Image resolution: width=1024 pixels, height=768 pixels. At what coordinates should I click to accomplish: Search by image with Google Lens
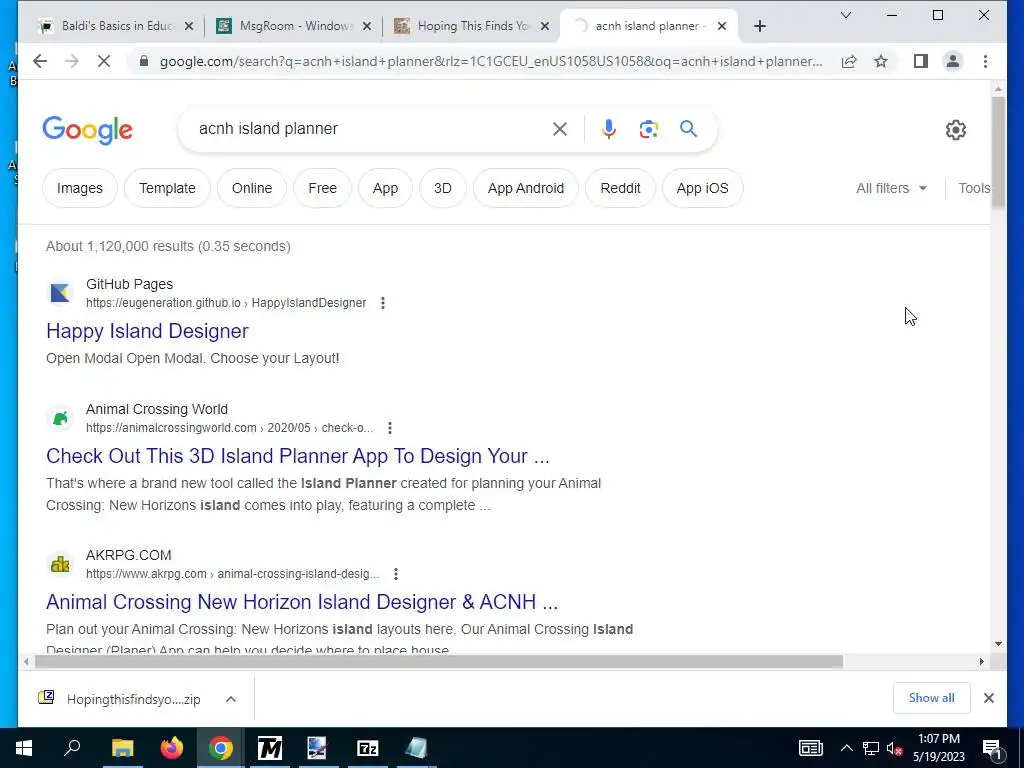(x=648, y=129)
